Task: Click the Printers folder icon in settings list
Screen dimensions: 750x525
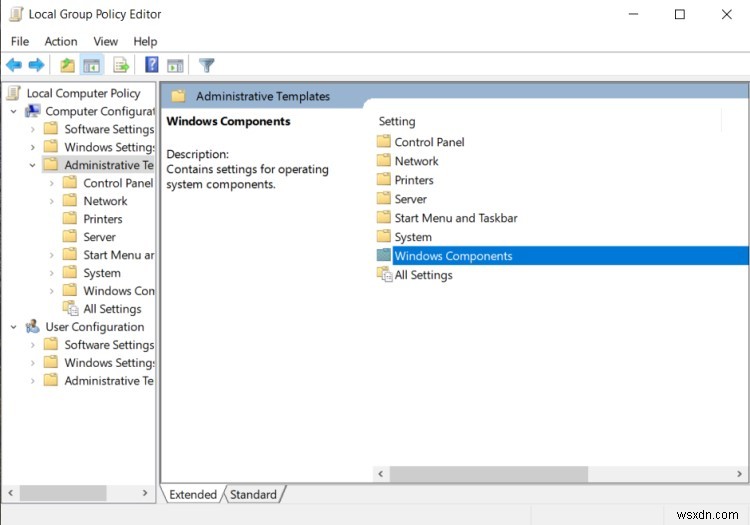Action: click(x=384, y=180)
